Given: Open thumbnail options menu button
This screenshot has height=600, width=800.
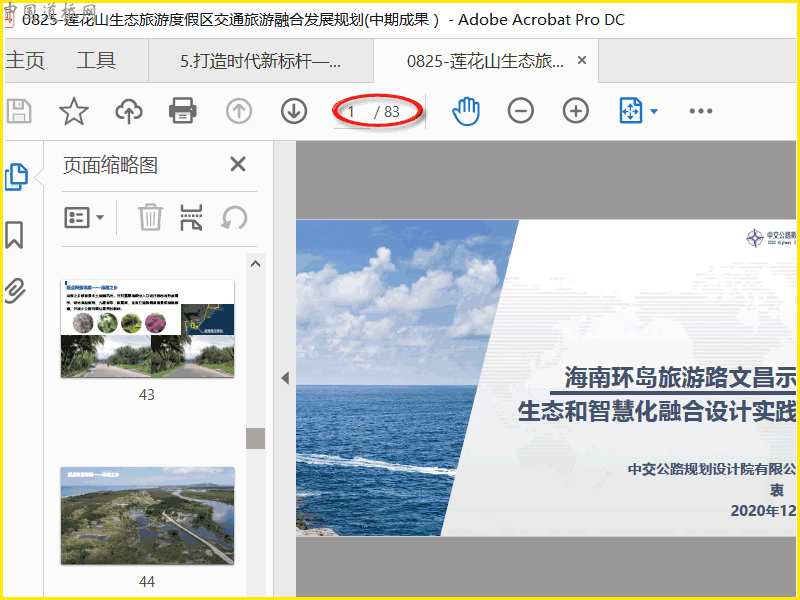Looking at the screenshot, I should coord(84,218).
